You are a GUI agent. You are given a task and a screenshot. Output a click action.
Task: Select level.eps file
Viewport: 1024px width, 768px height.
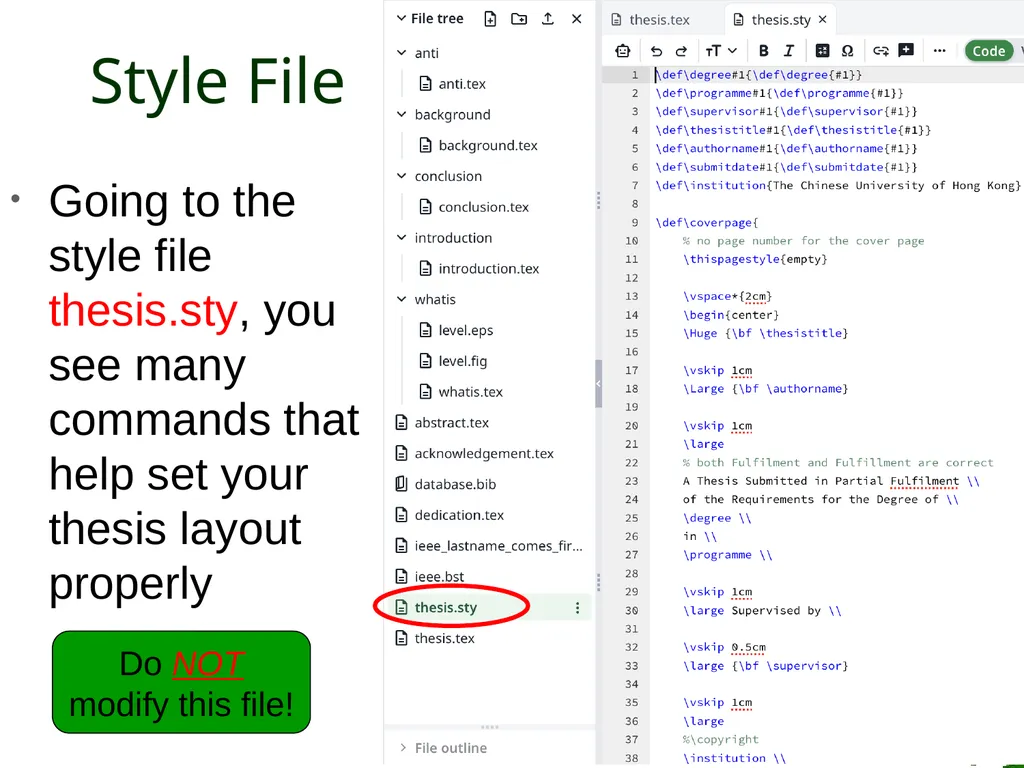[x=466, y=330]
